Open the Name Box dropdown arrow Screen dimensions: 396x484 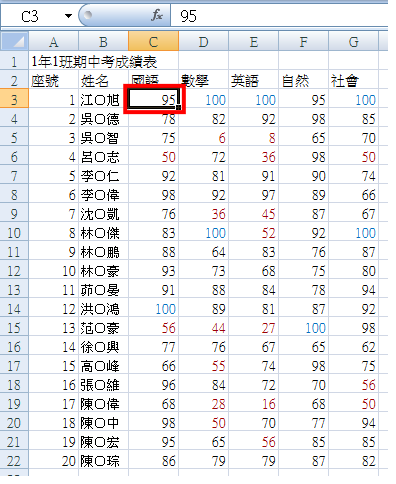[x=68, y=16]
